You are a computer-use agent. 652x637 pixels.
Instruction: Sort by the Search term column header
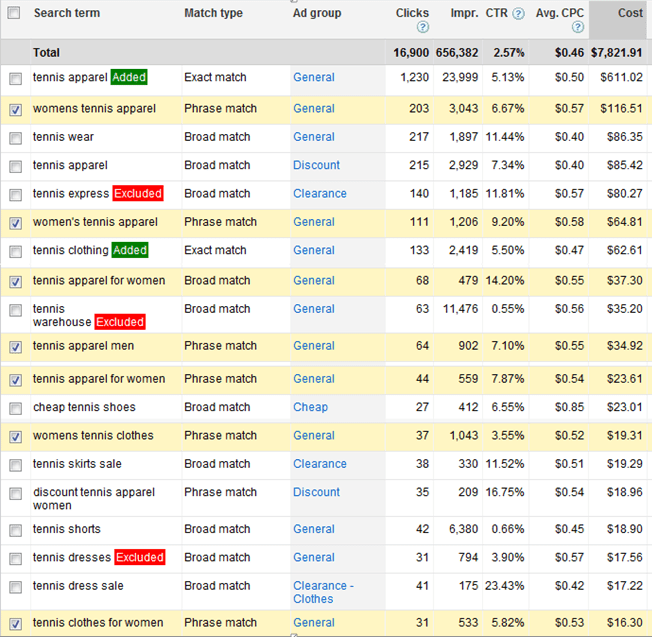click(x=67, y=13)
